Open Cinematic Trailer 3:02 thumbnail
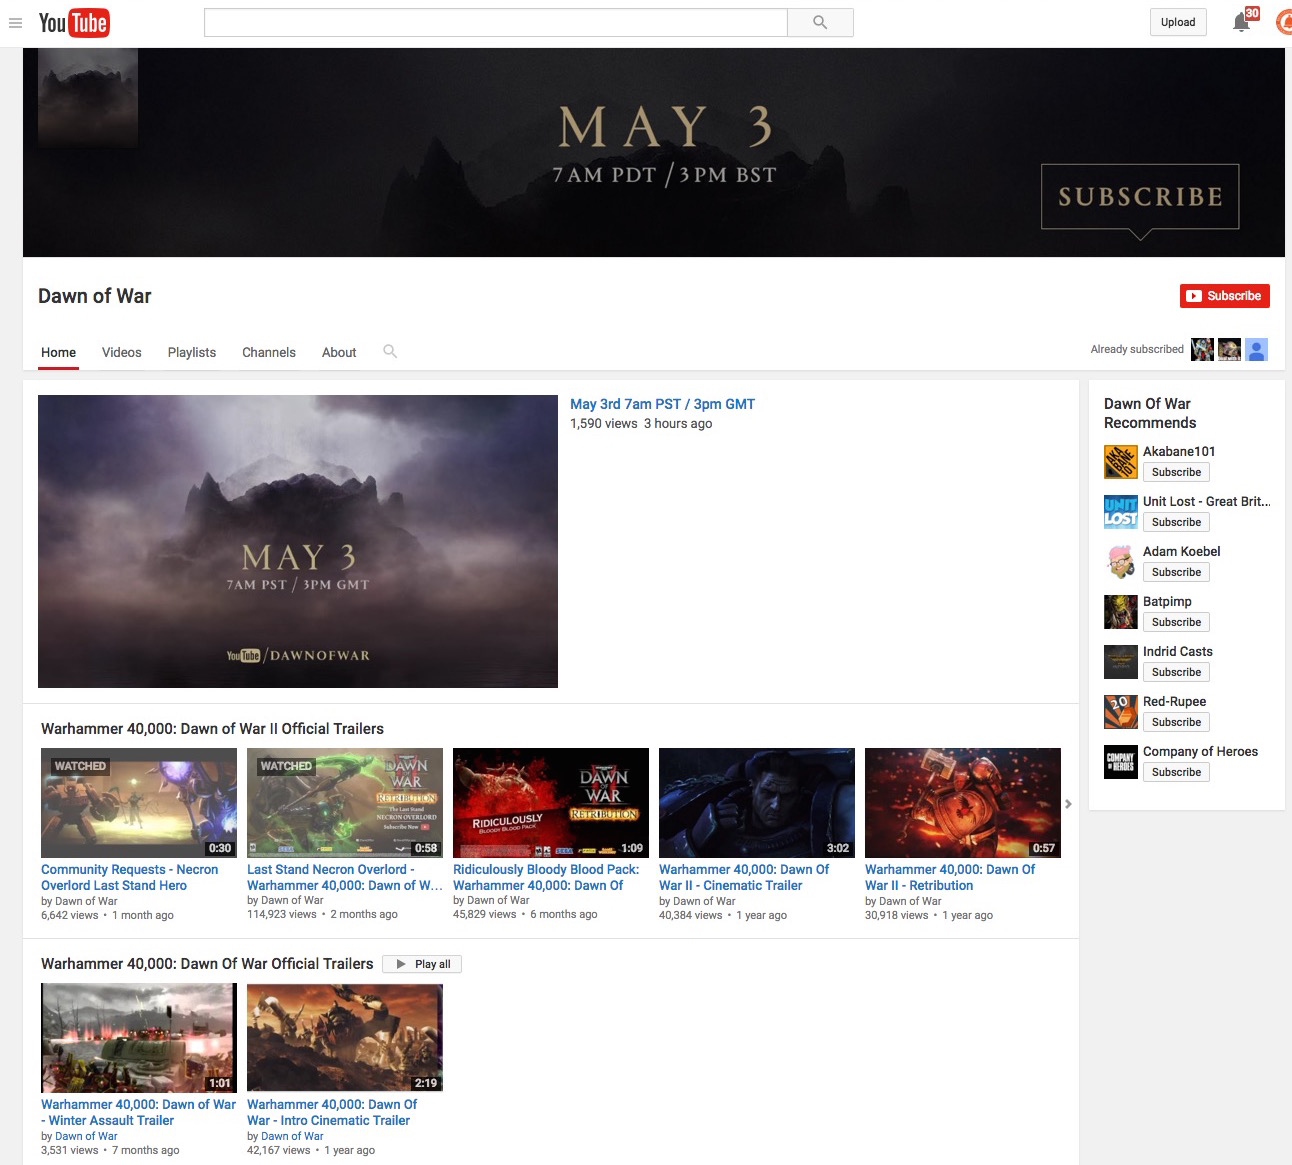Screen dimensions: 1292x1165 757,803
